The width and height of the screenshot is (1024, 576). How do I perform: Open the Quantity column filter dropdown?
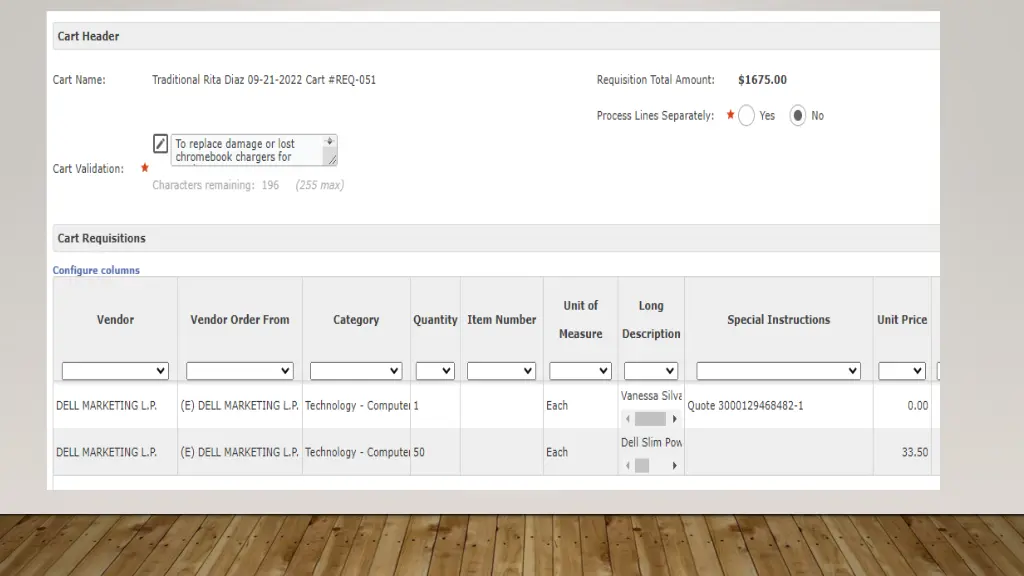[435, 371]
